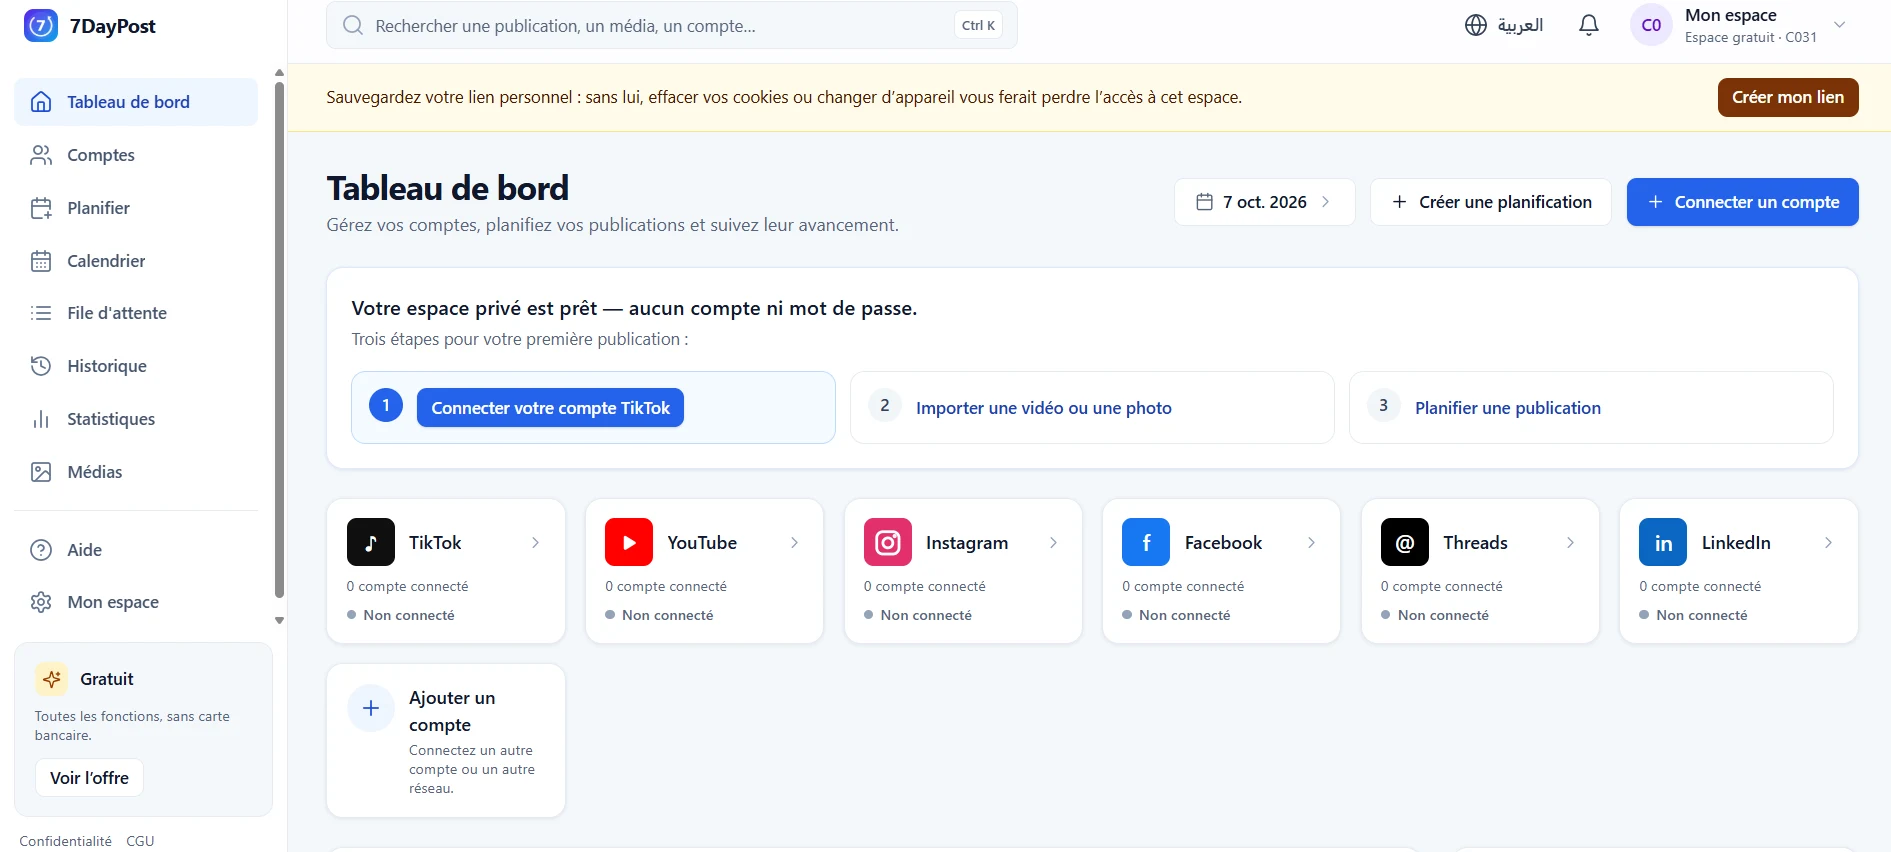Click the Facebook logo icon
The height and width of the screenshot is (852, 1891).
tap(1146, 542)
